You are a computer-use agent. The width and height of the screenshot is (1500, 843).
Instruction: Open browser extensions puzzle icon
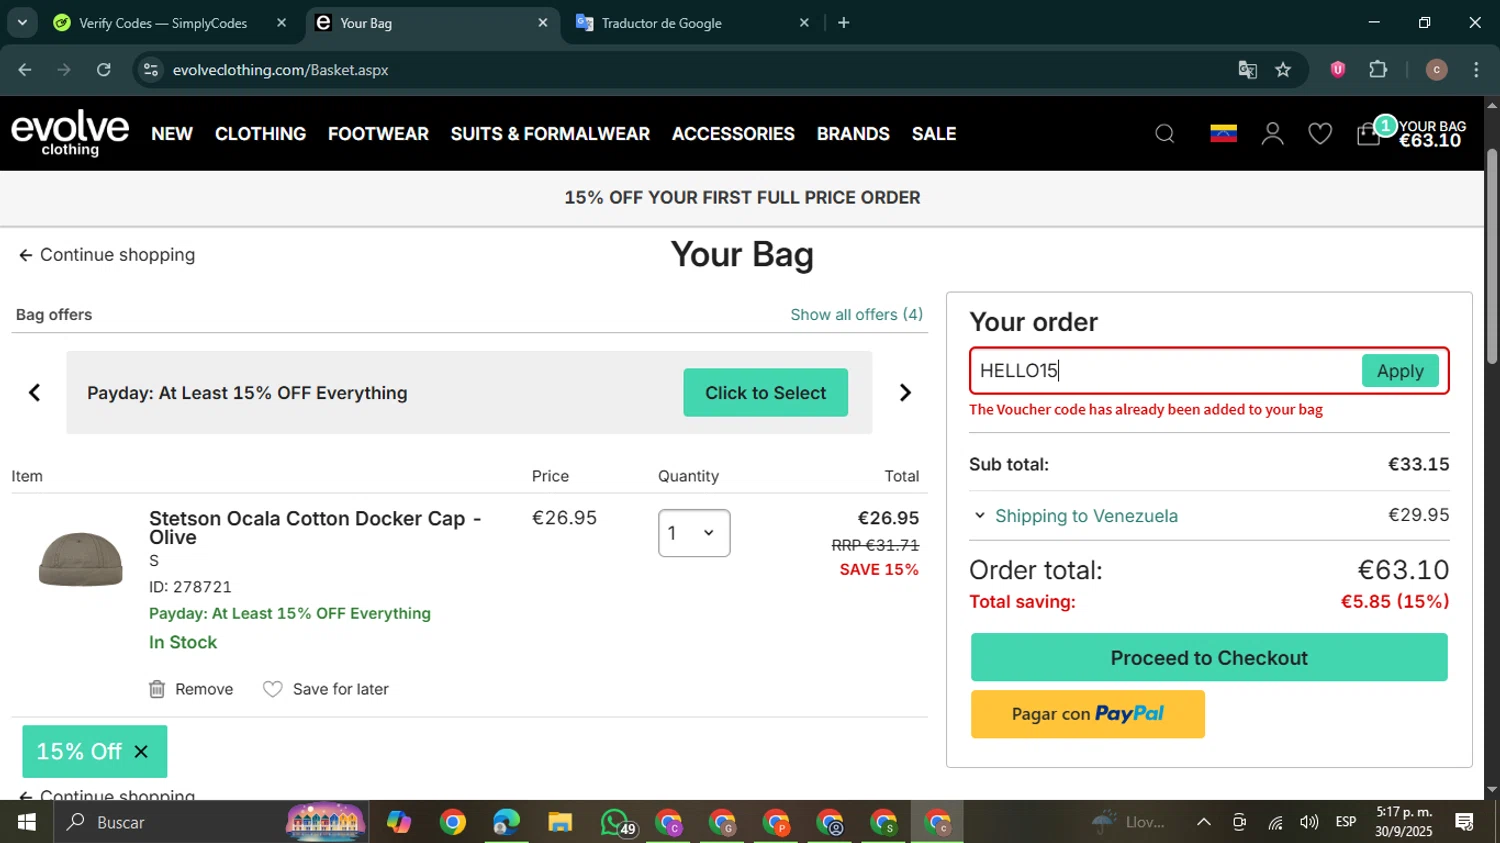coord(1378,70)
